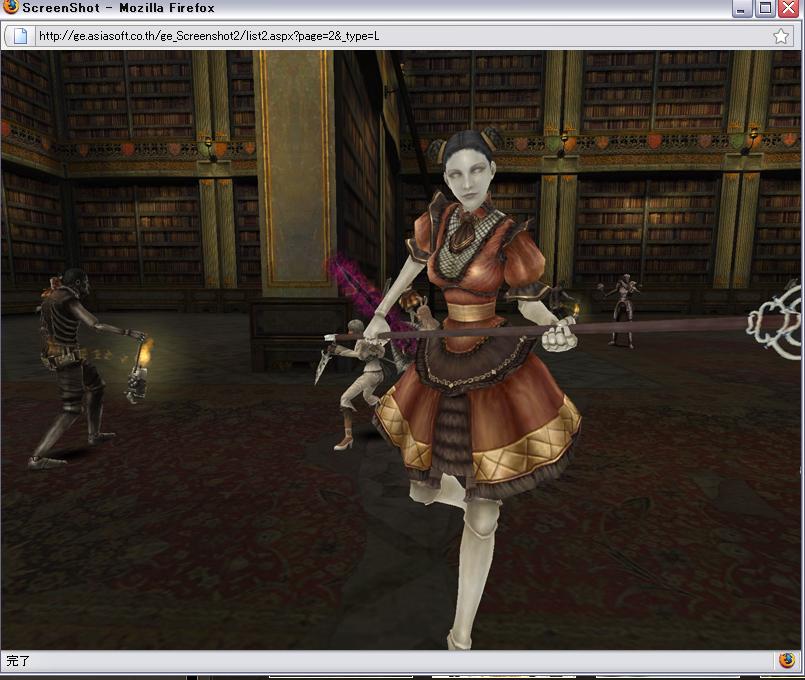This screenshot has width=805, height=680.
Task: Click the ScreenShot - Mozilla Firefox title text
Action: tap(119, 8)
